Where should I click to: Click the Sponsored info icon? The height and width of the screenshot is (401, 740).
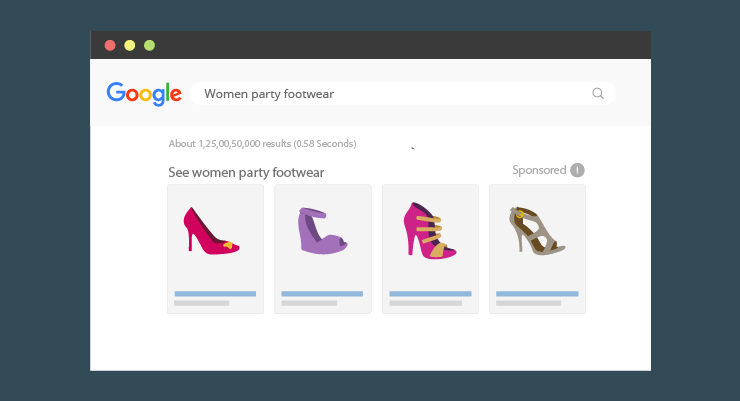pos(577,170)
